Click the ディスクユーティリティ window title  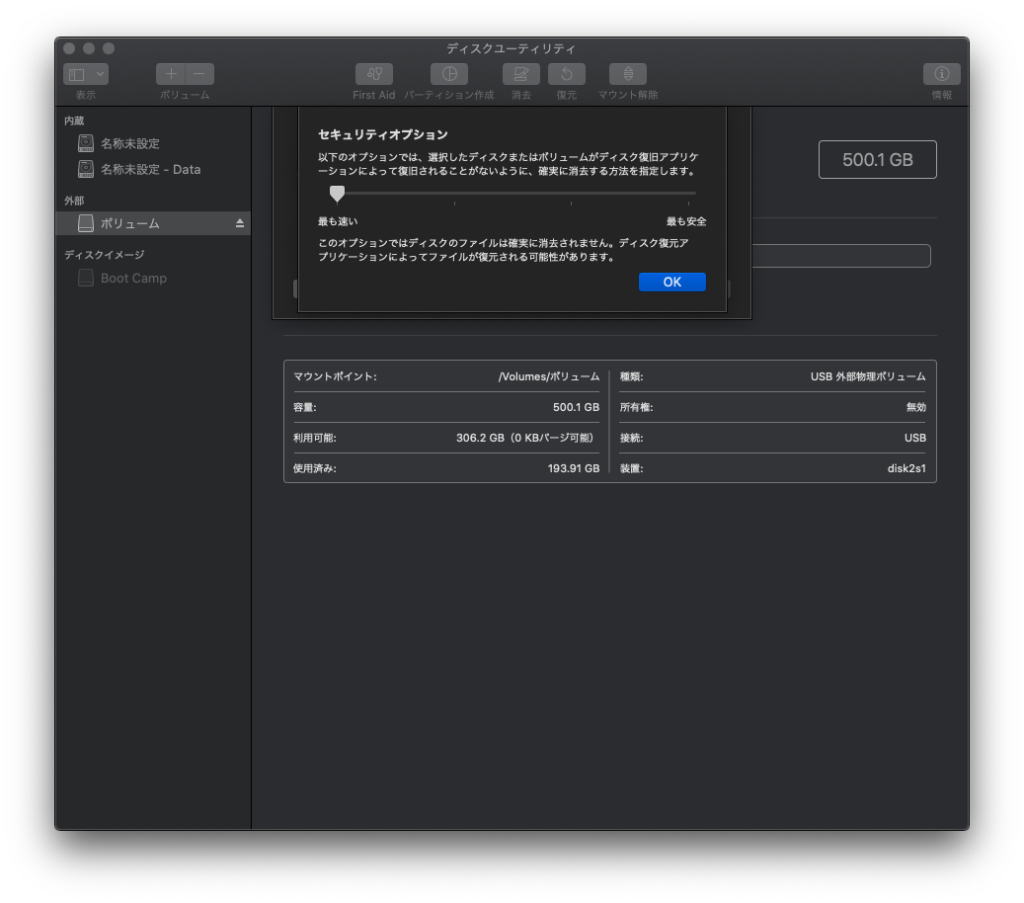point(511,48)
